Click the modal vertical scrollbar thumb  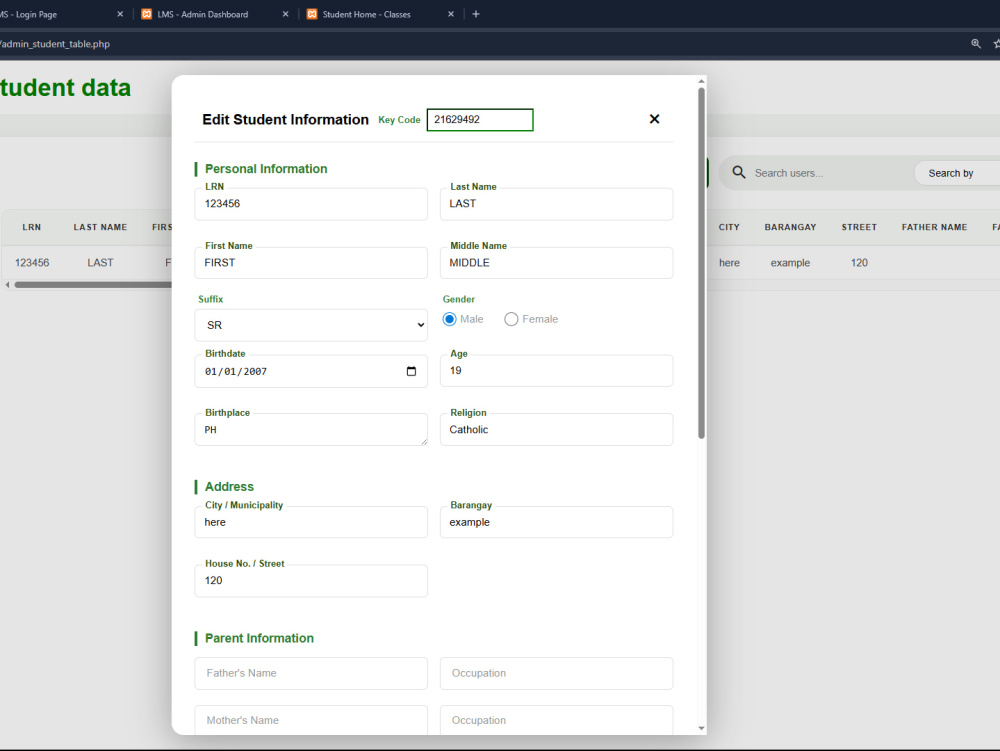click(701, 263)
